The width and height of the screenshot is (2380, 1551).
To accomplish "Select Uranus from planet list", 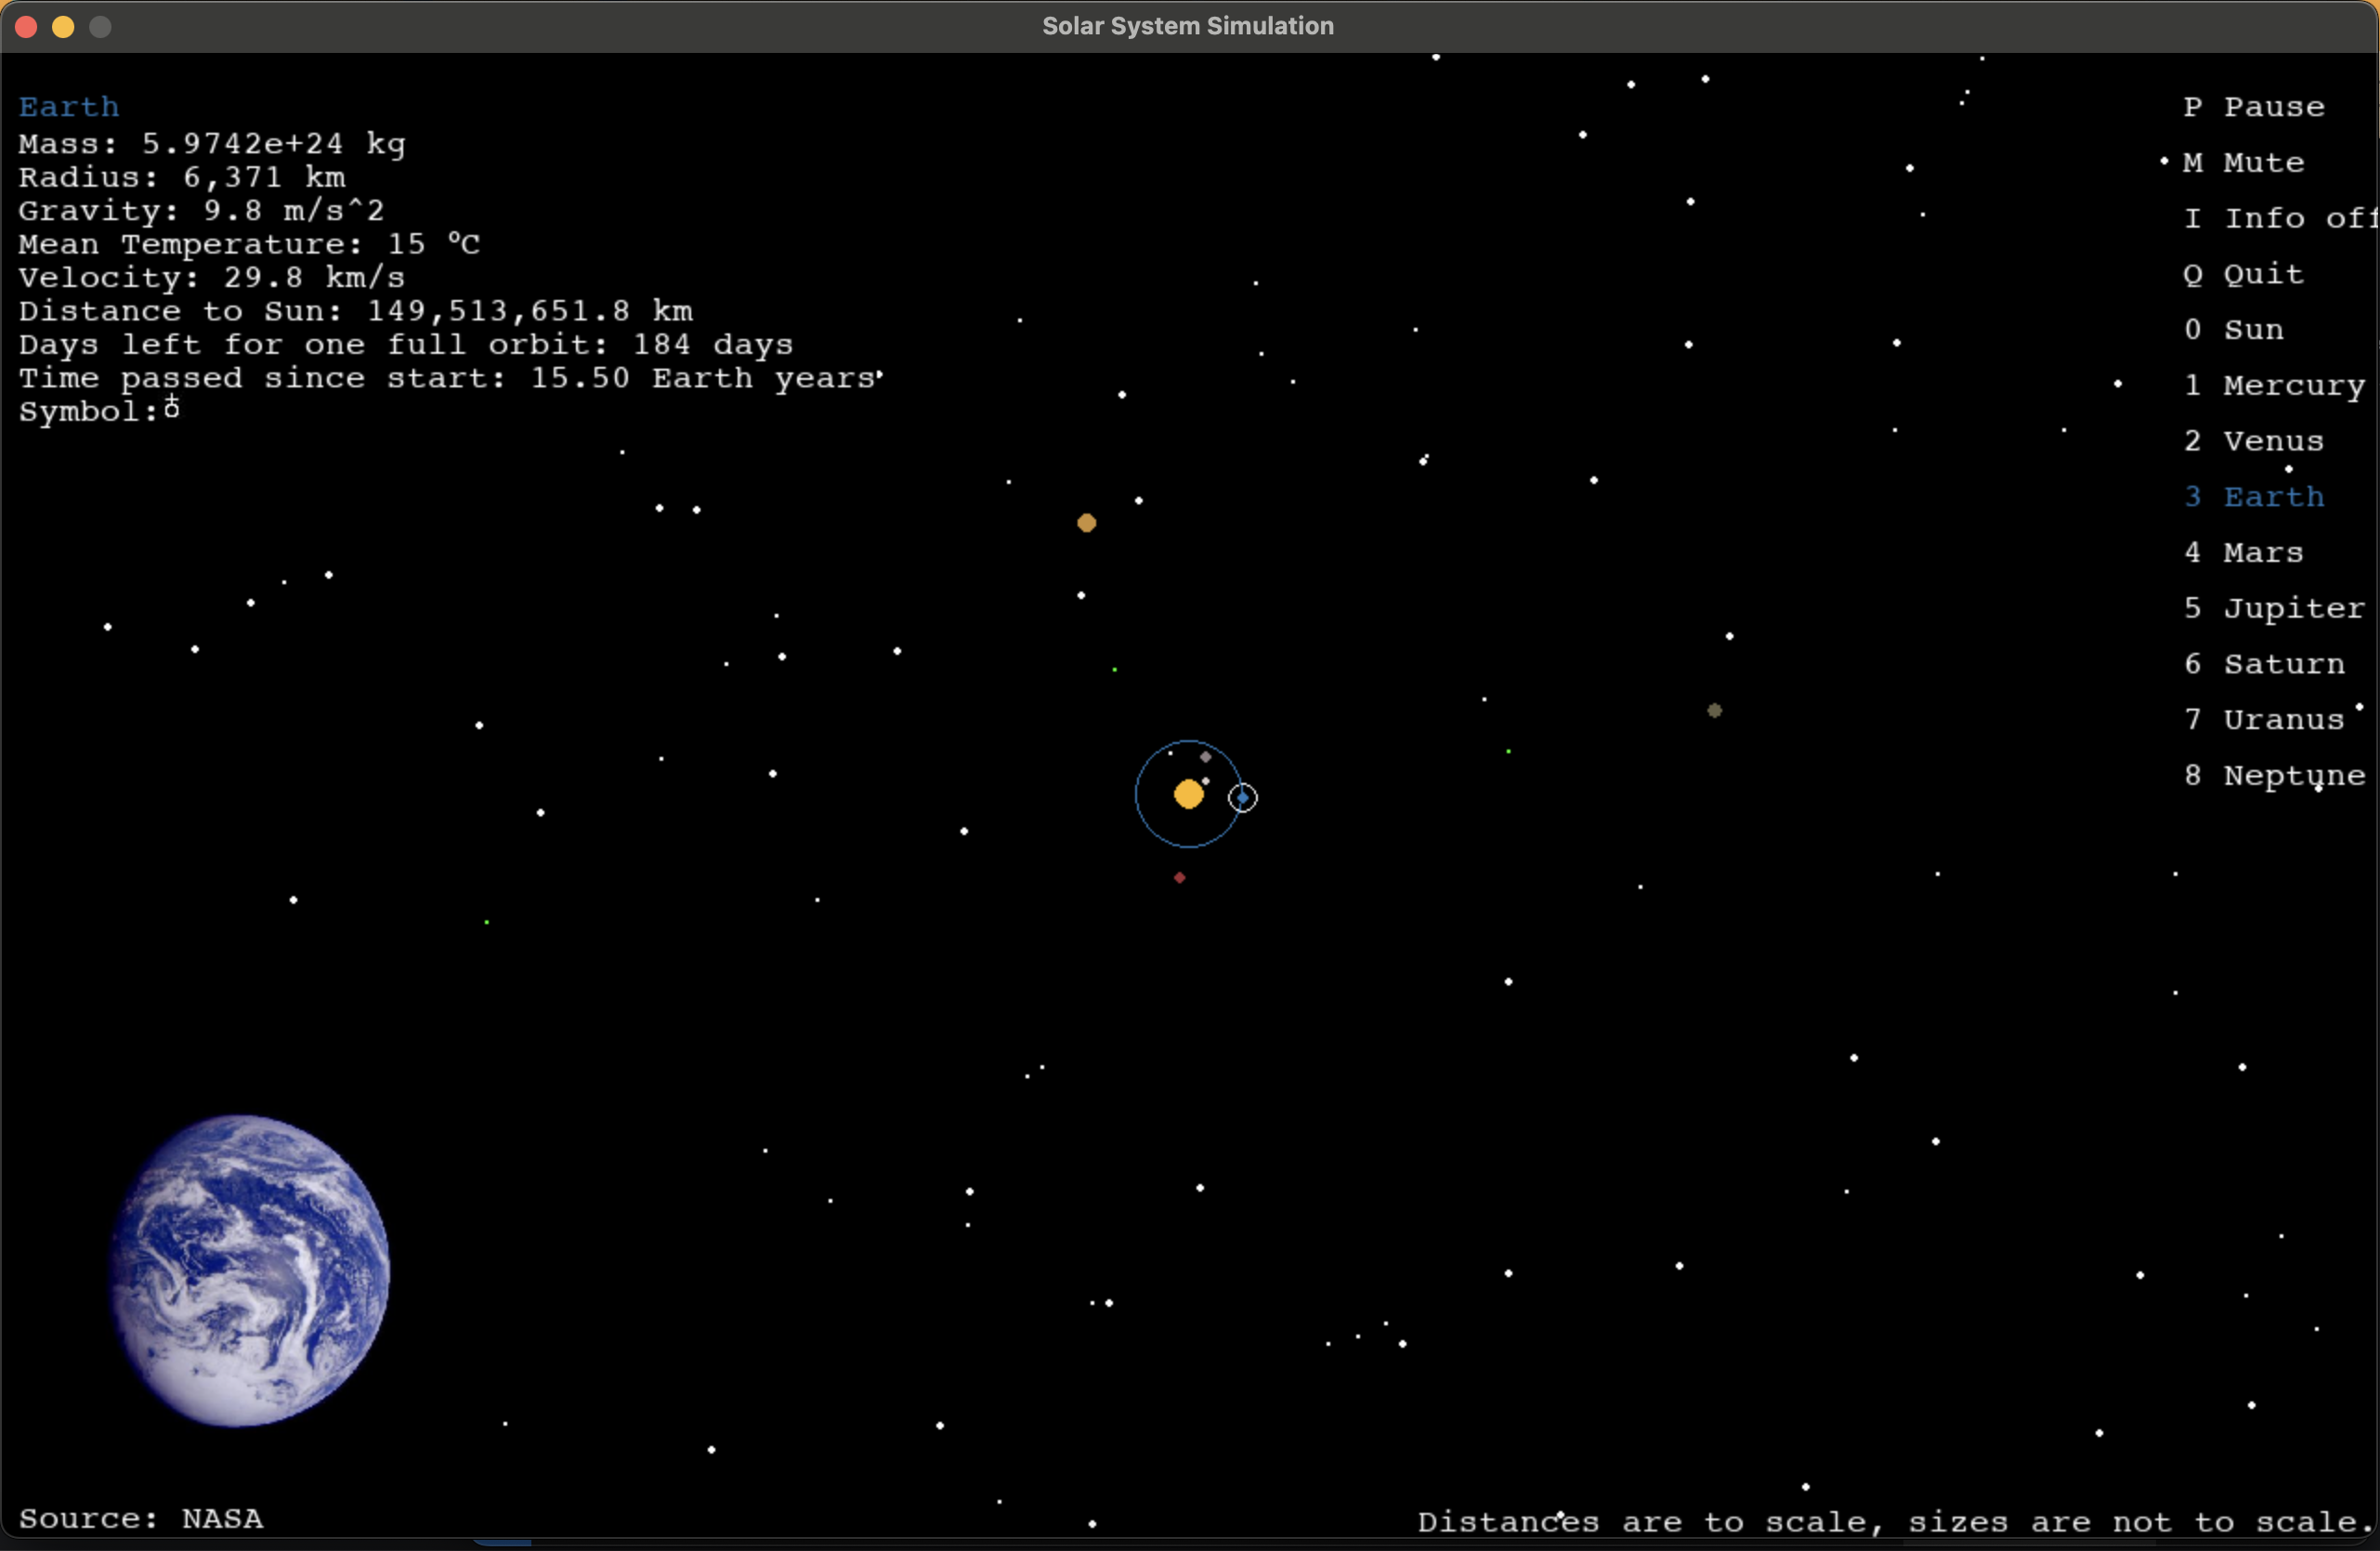I will 2264,720.
